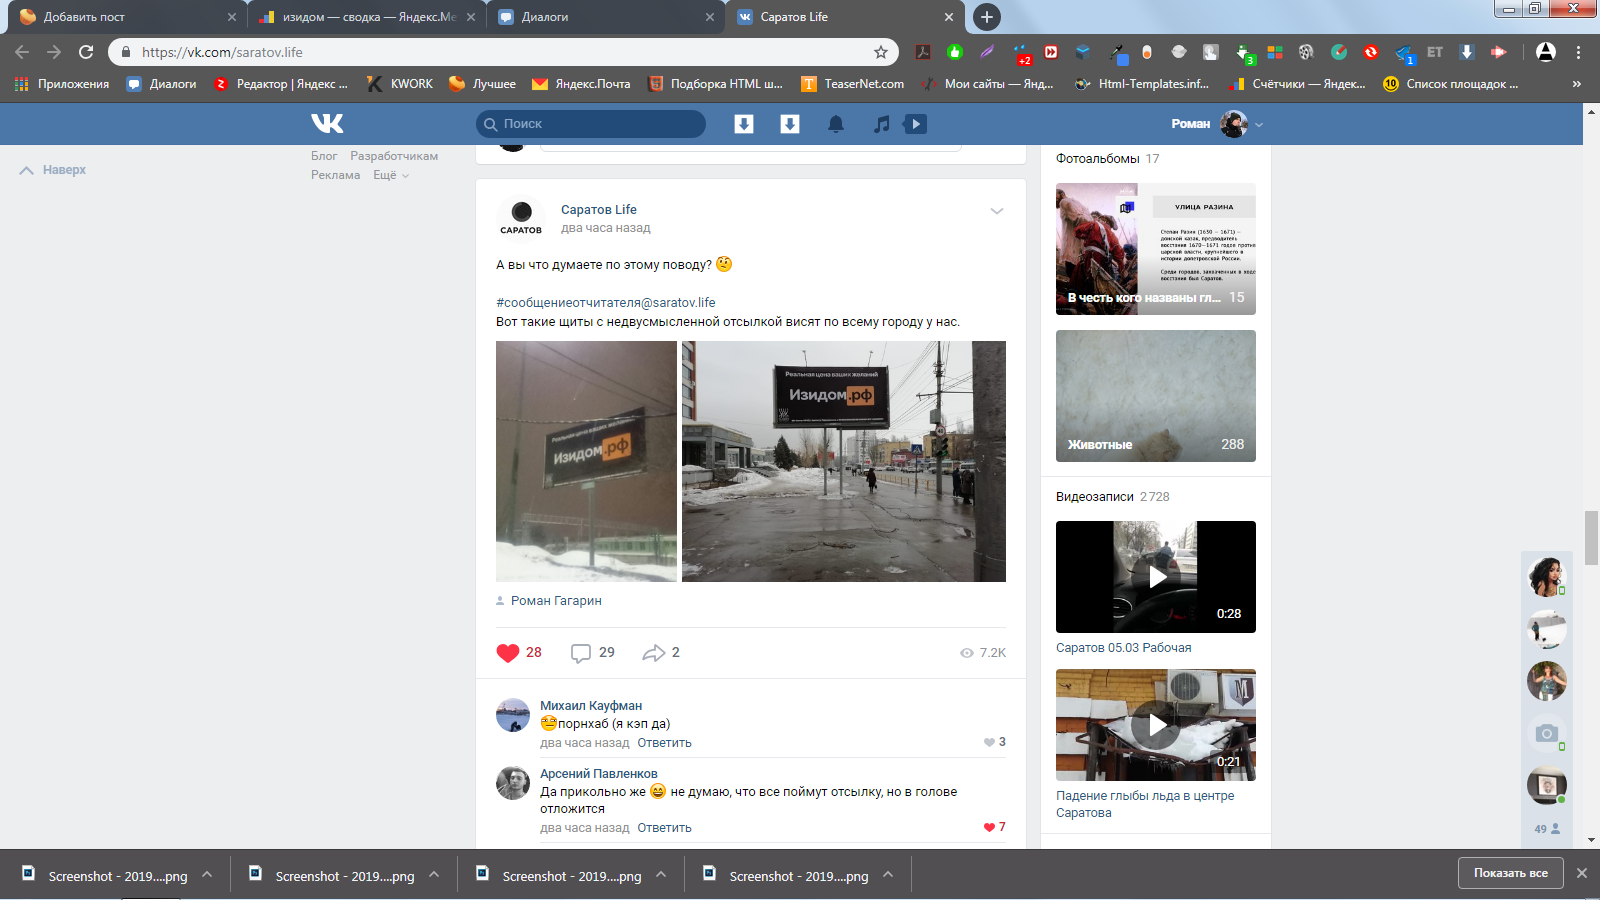Like Арсений Павленков's comment
Screen dimensions: 1600x900
point(989,827)
